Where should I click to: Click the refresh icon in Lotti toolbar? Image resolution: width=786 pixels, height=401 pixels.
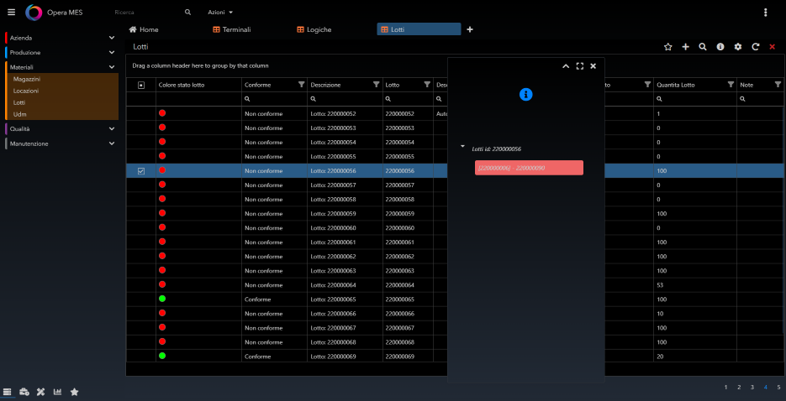pos(755,47)
